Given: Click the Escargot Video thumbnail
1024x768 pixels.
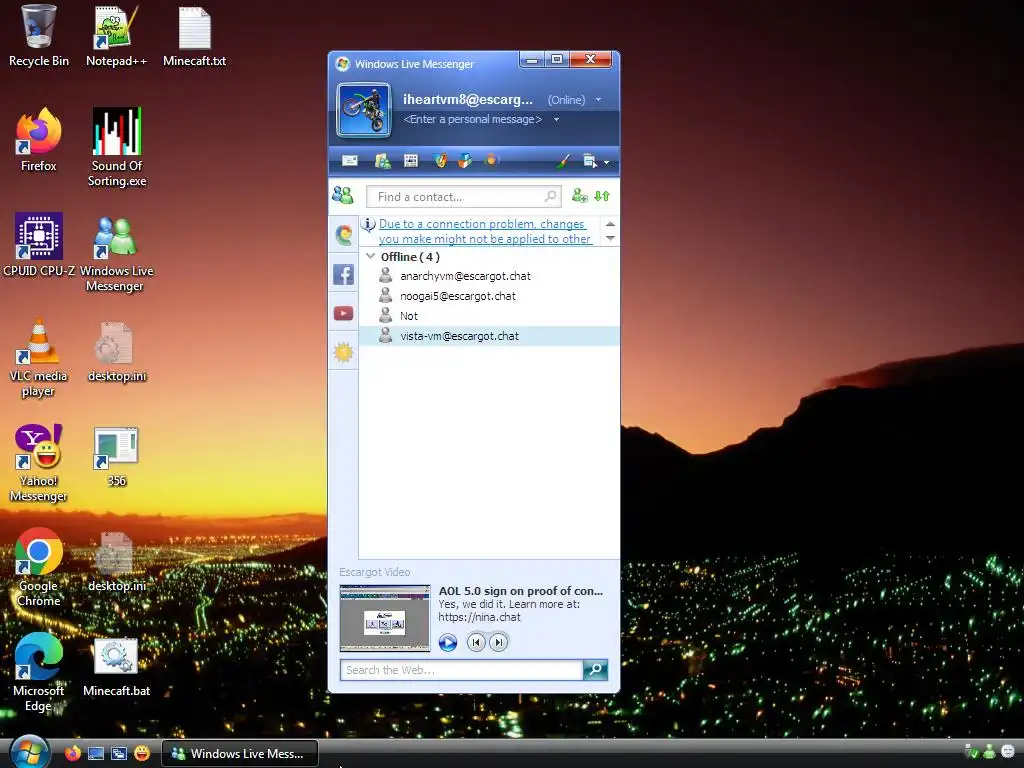Looking at the screenshot, I should (x=385, y=618).
